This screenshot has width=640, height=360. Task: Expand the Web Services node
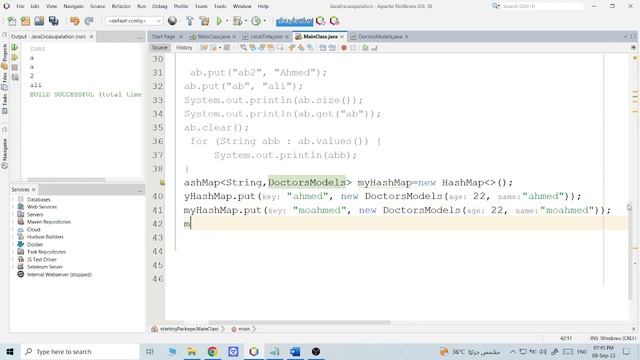tap(13, 207)
